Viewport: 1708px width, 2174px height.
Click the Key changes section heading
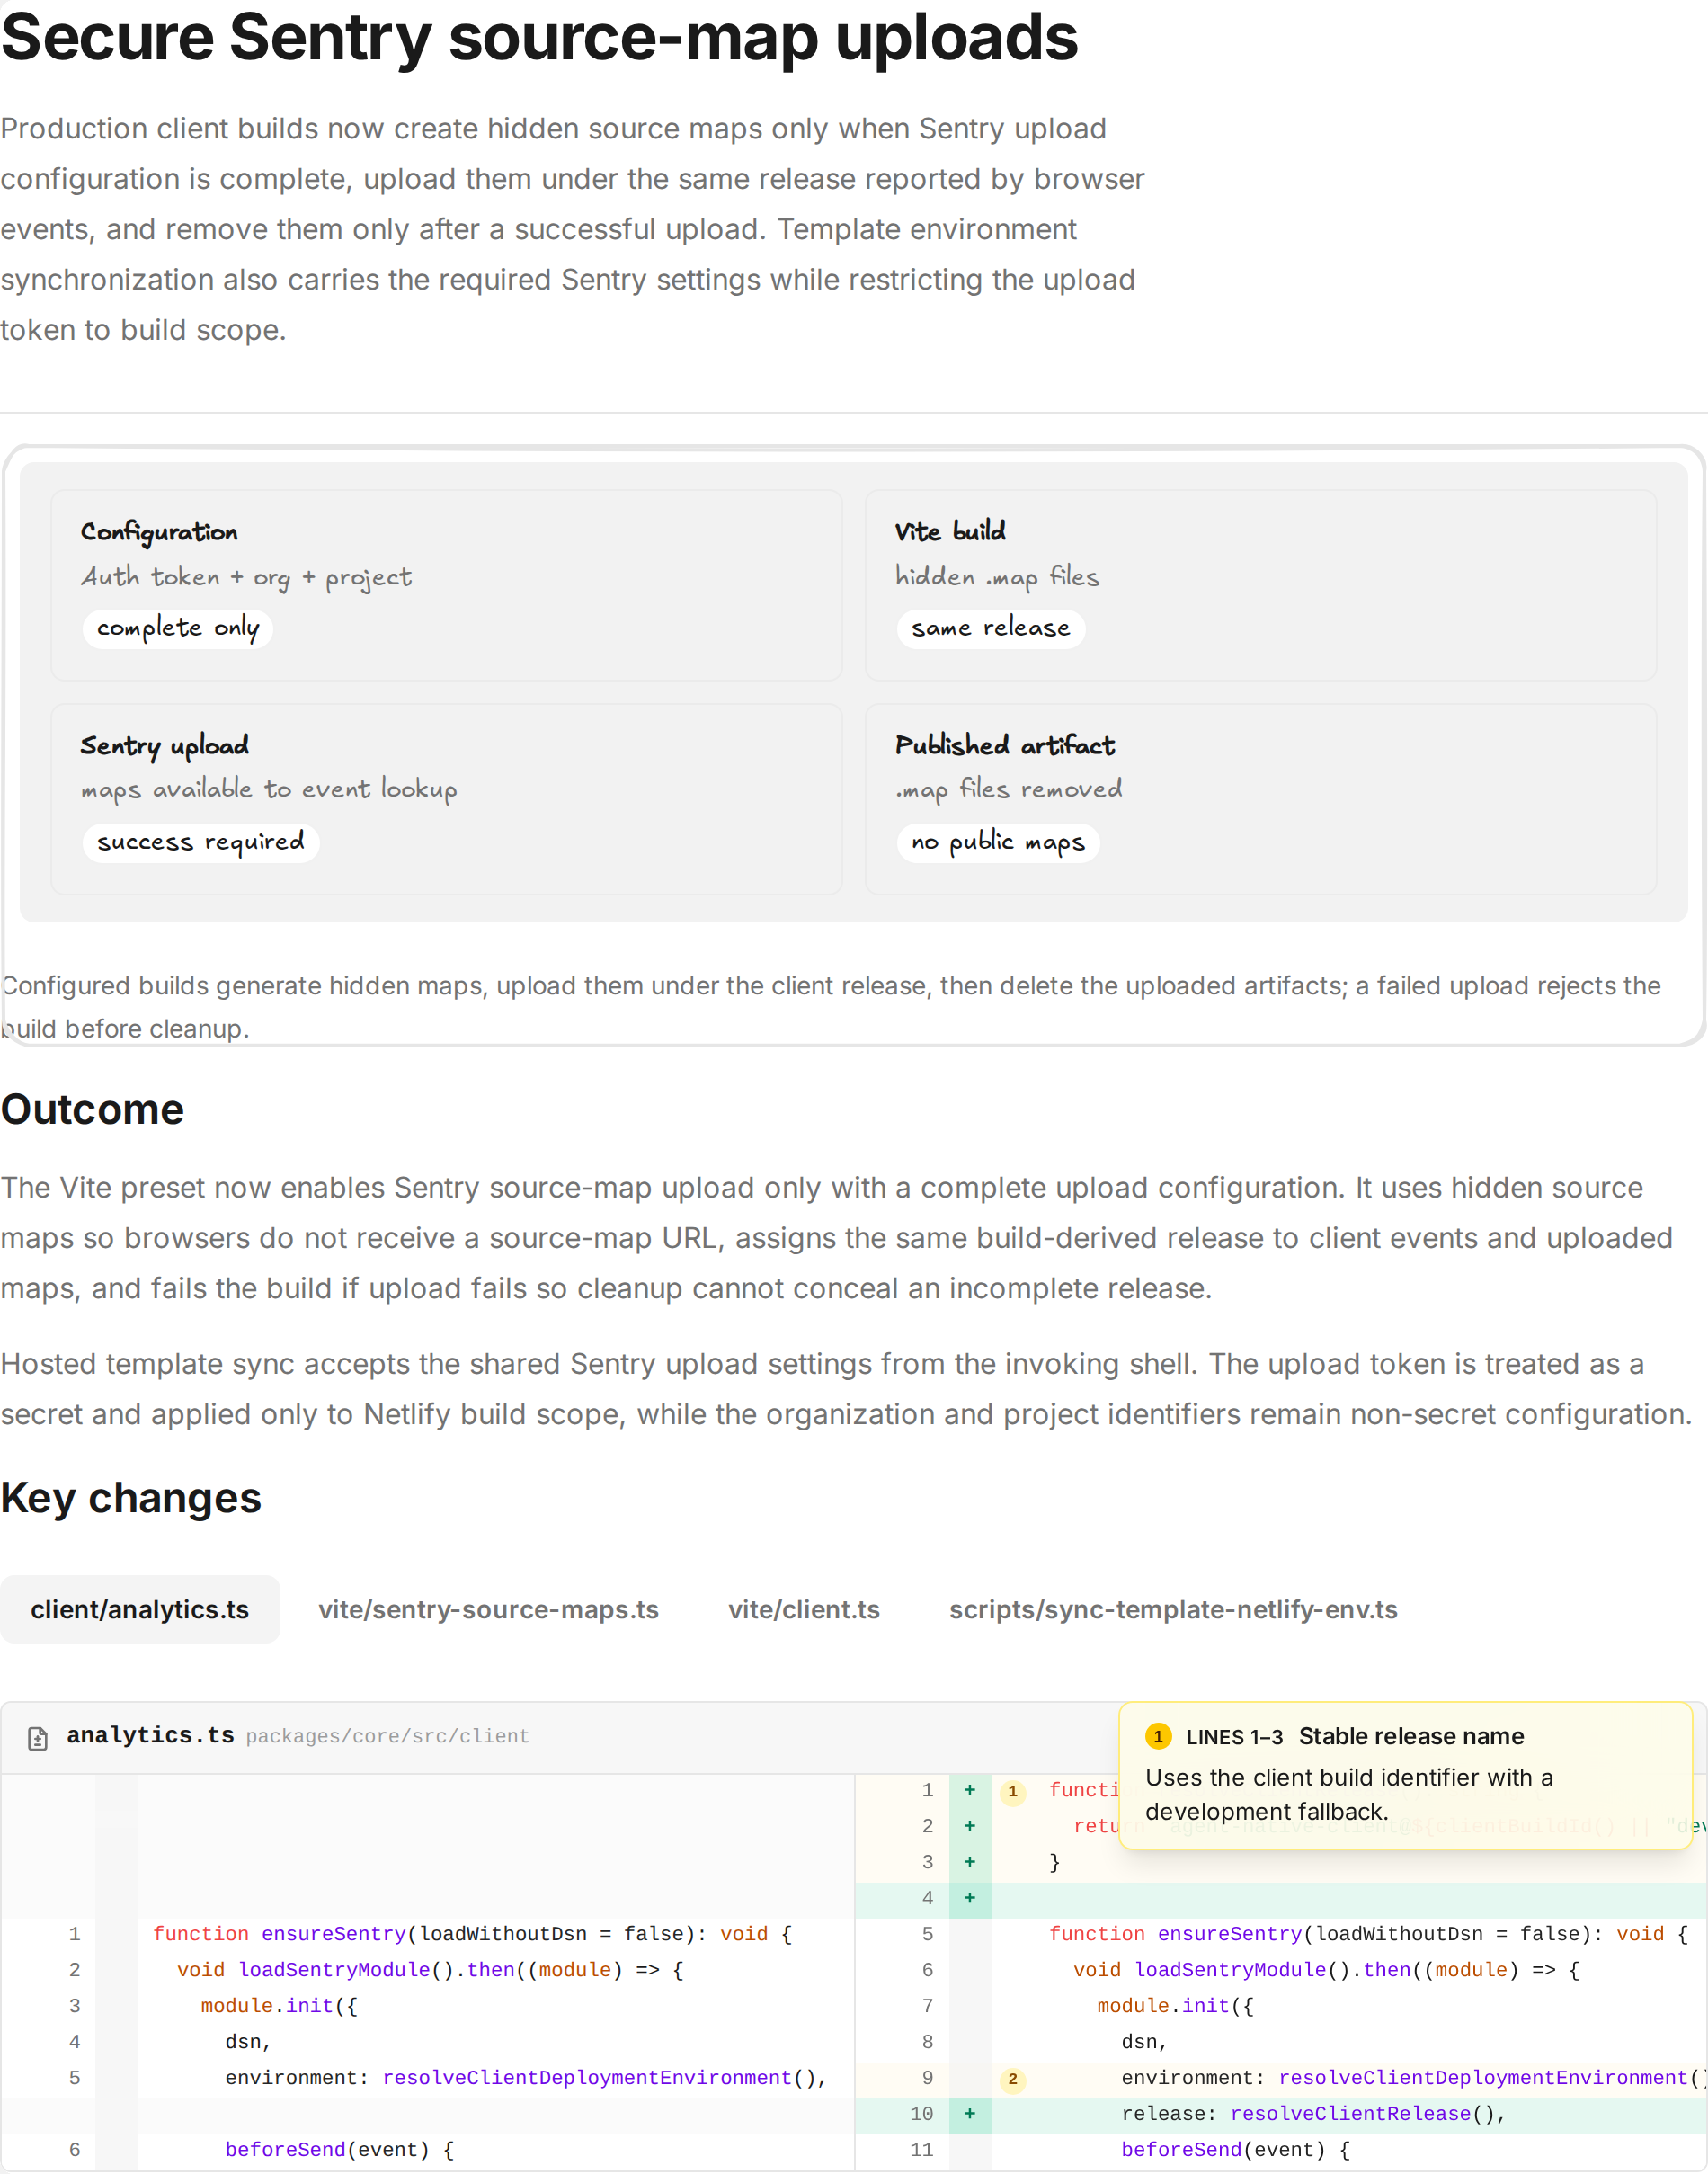tap(131, 1498)
